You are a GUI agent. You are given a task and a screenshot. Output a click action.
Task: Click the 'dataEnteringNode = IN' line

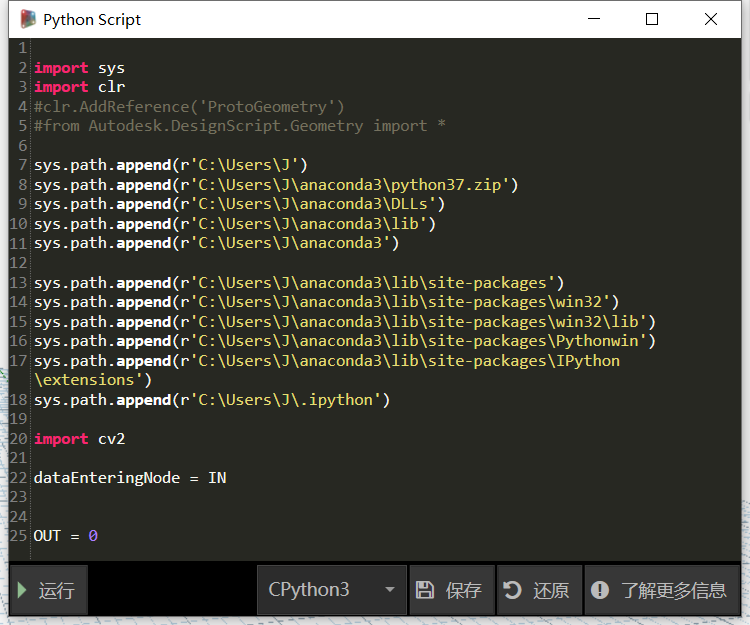click(x=130, y=478)
